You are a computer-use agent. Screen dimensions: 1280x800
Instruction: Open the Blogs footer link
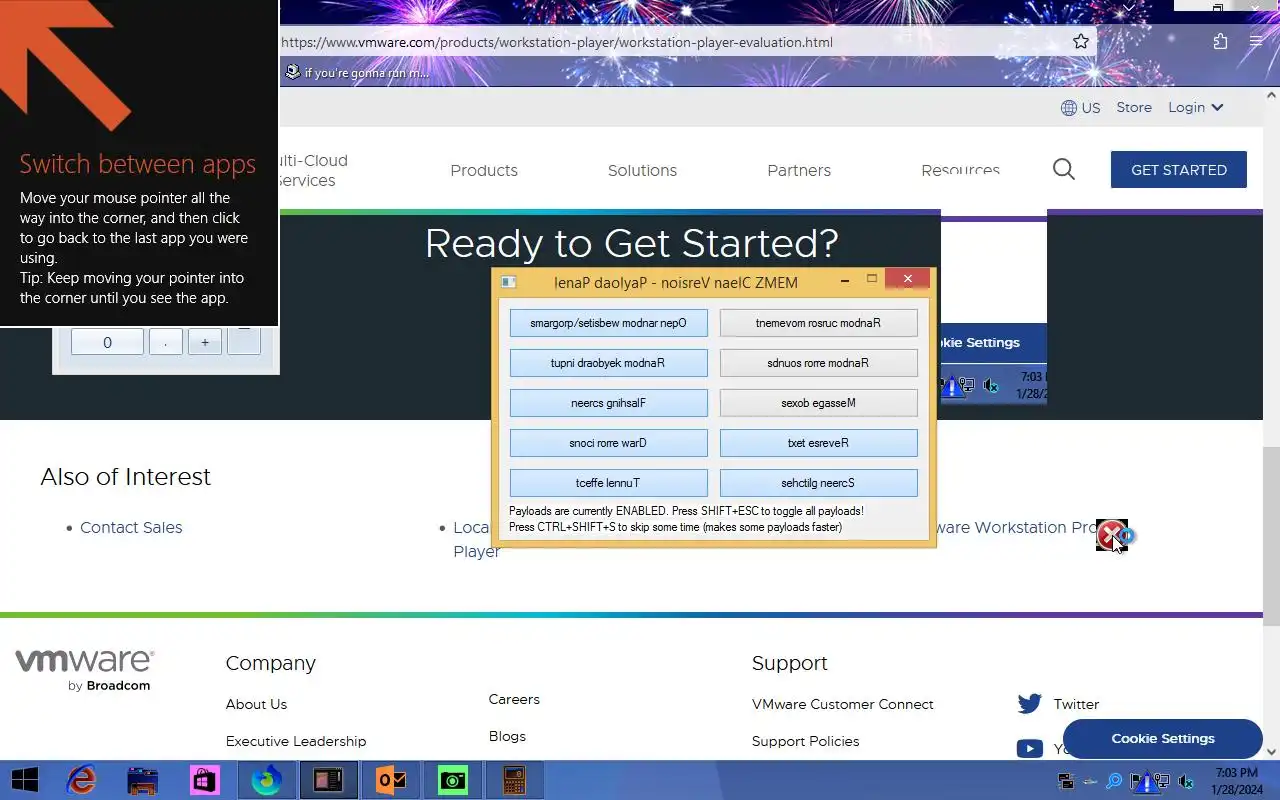point(507,736)
